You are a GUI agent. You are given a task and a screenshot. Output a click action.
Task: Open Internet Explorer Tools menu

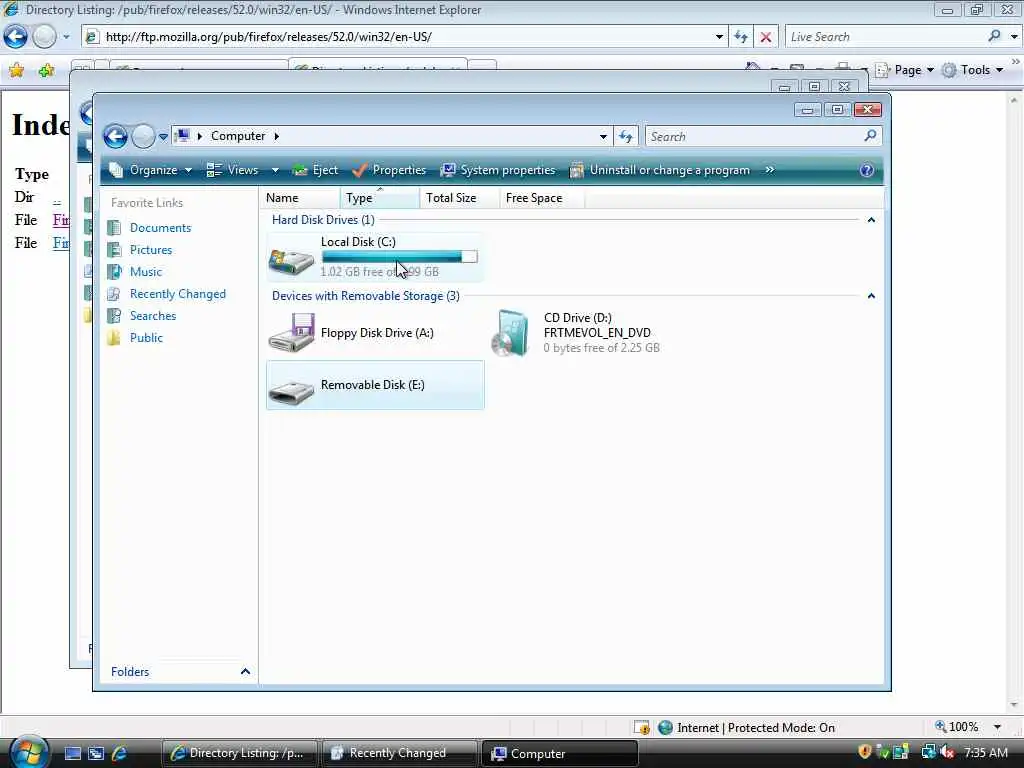coord(972,70)
